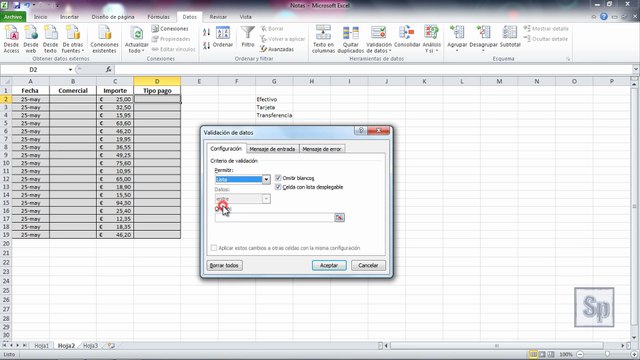Open Actualizar todo dropdown
This screenshot has width=640, height=360.
click(x=136, y=39)
